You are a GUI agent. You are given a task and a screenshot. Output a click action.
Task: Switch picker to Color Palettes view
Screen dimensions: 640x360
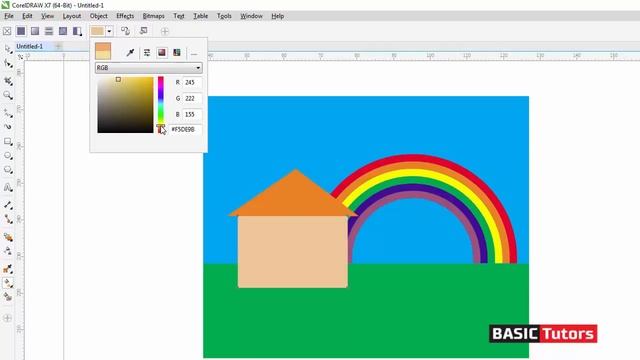pyautogui.click(x=177, y=53)
